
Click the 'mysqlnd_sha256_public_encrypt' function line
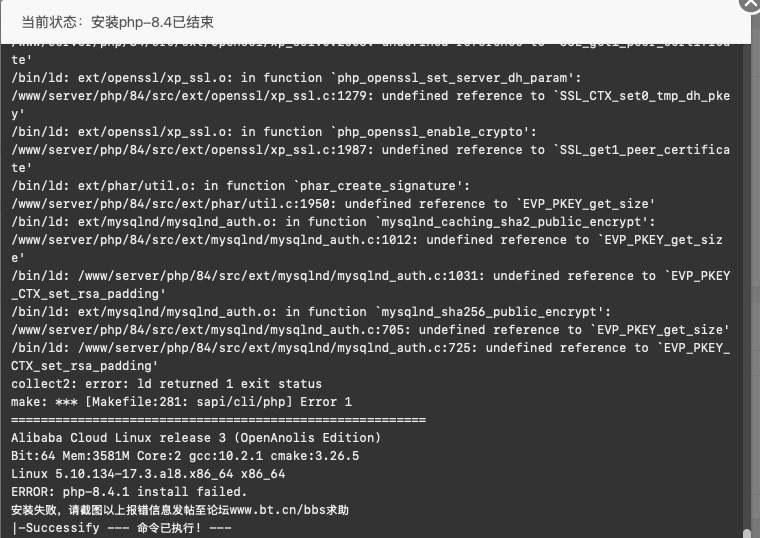click(x=311, y=312)
